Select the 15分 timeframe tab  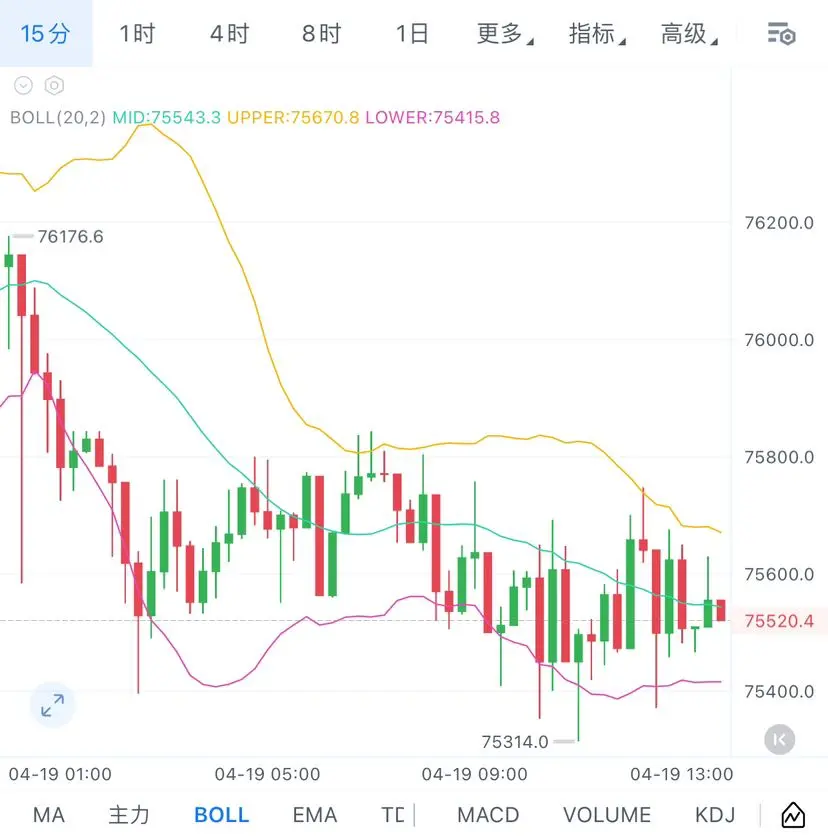tap(46, 34)
